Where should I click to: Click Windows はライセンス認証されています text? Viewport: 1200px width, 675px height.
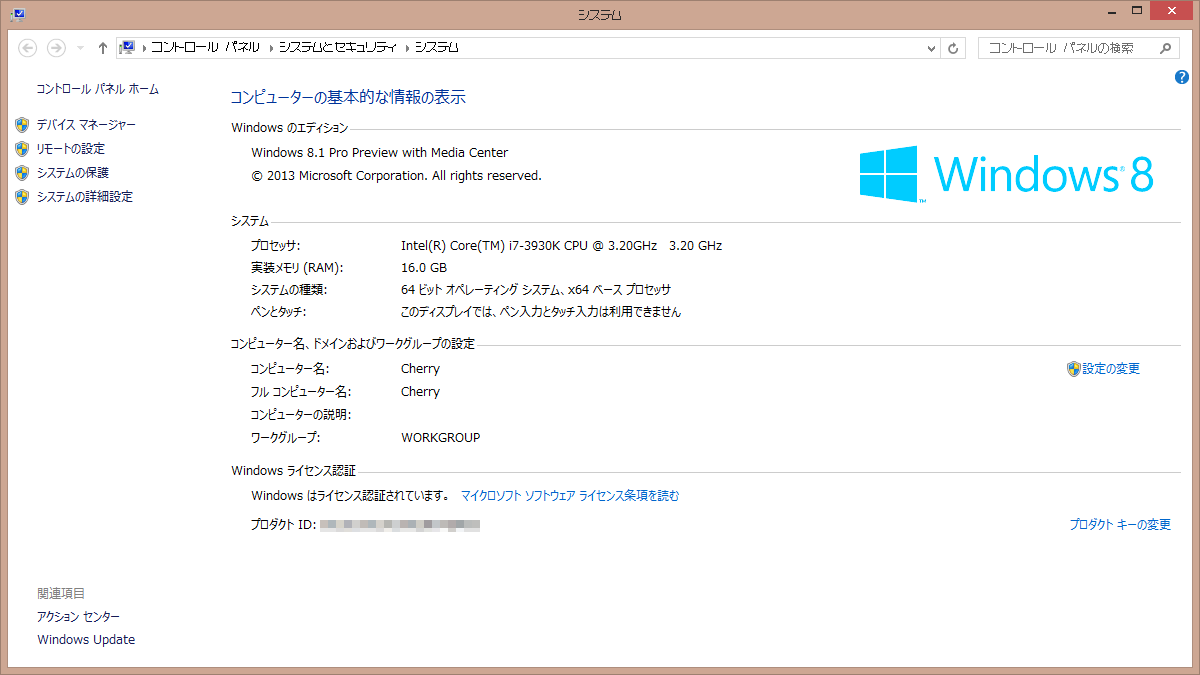click(x=350, y=496)
